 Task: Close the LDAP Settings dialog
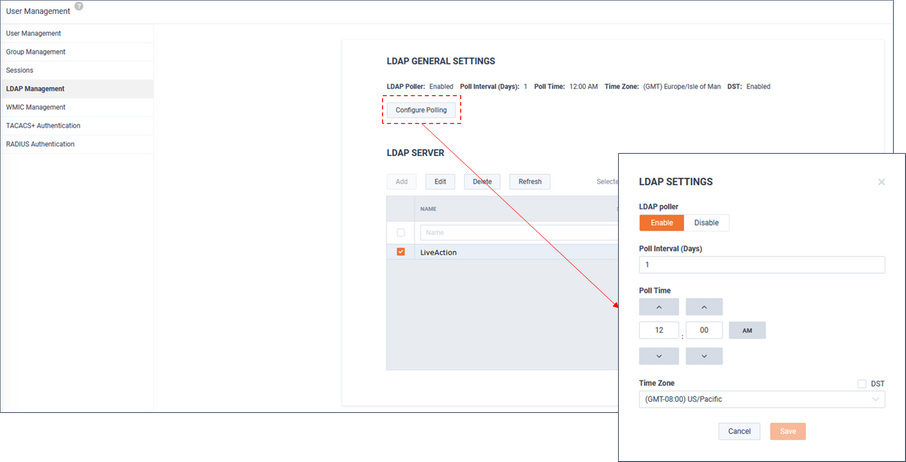point(881,182)
